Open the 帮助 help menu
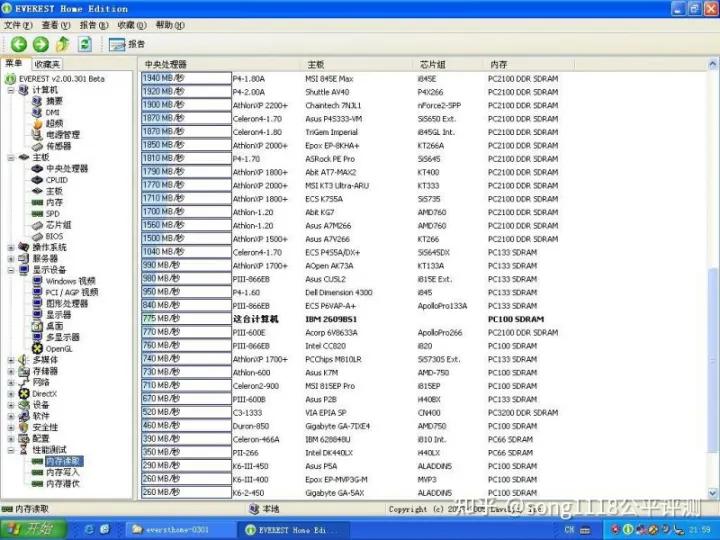720x540 pixels. (171, 25)
